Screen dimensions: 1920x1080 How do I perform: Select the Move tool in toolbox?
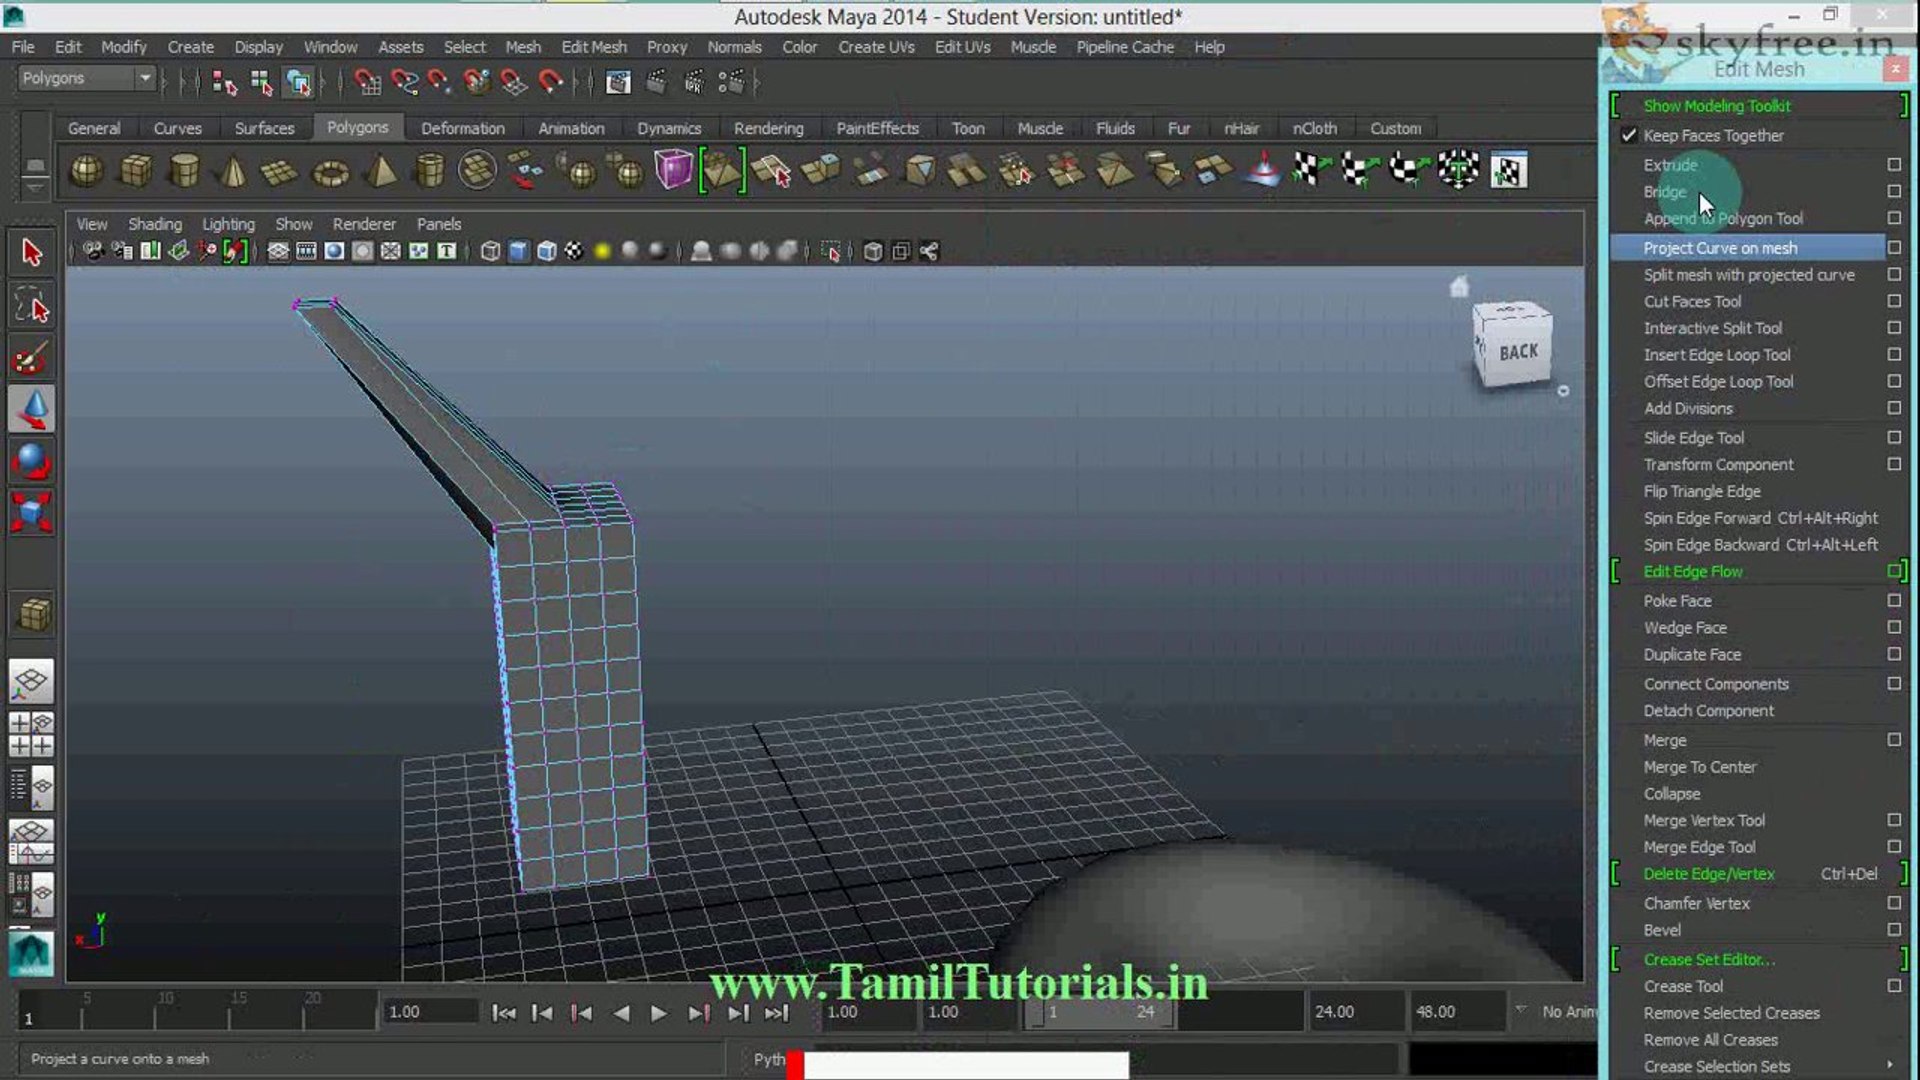coord(31,408)
